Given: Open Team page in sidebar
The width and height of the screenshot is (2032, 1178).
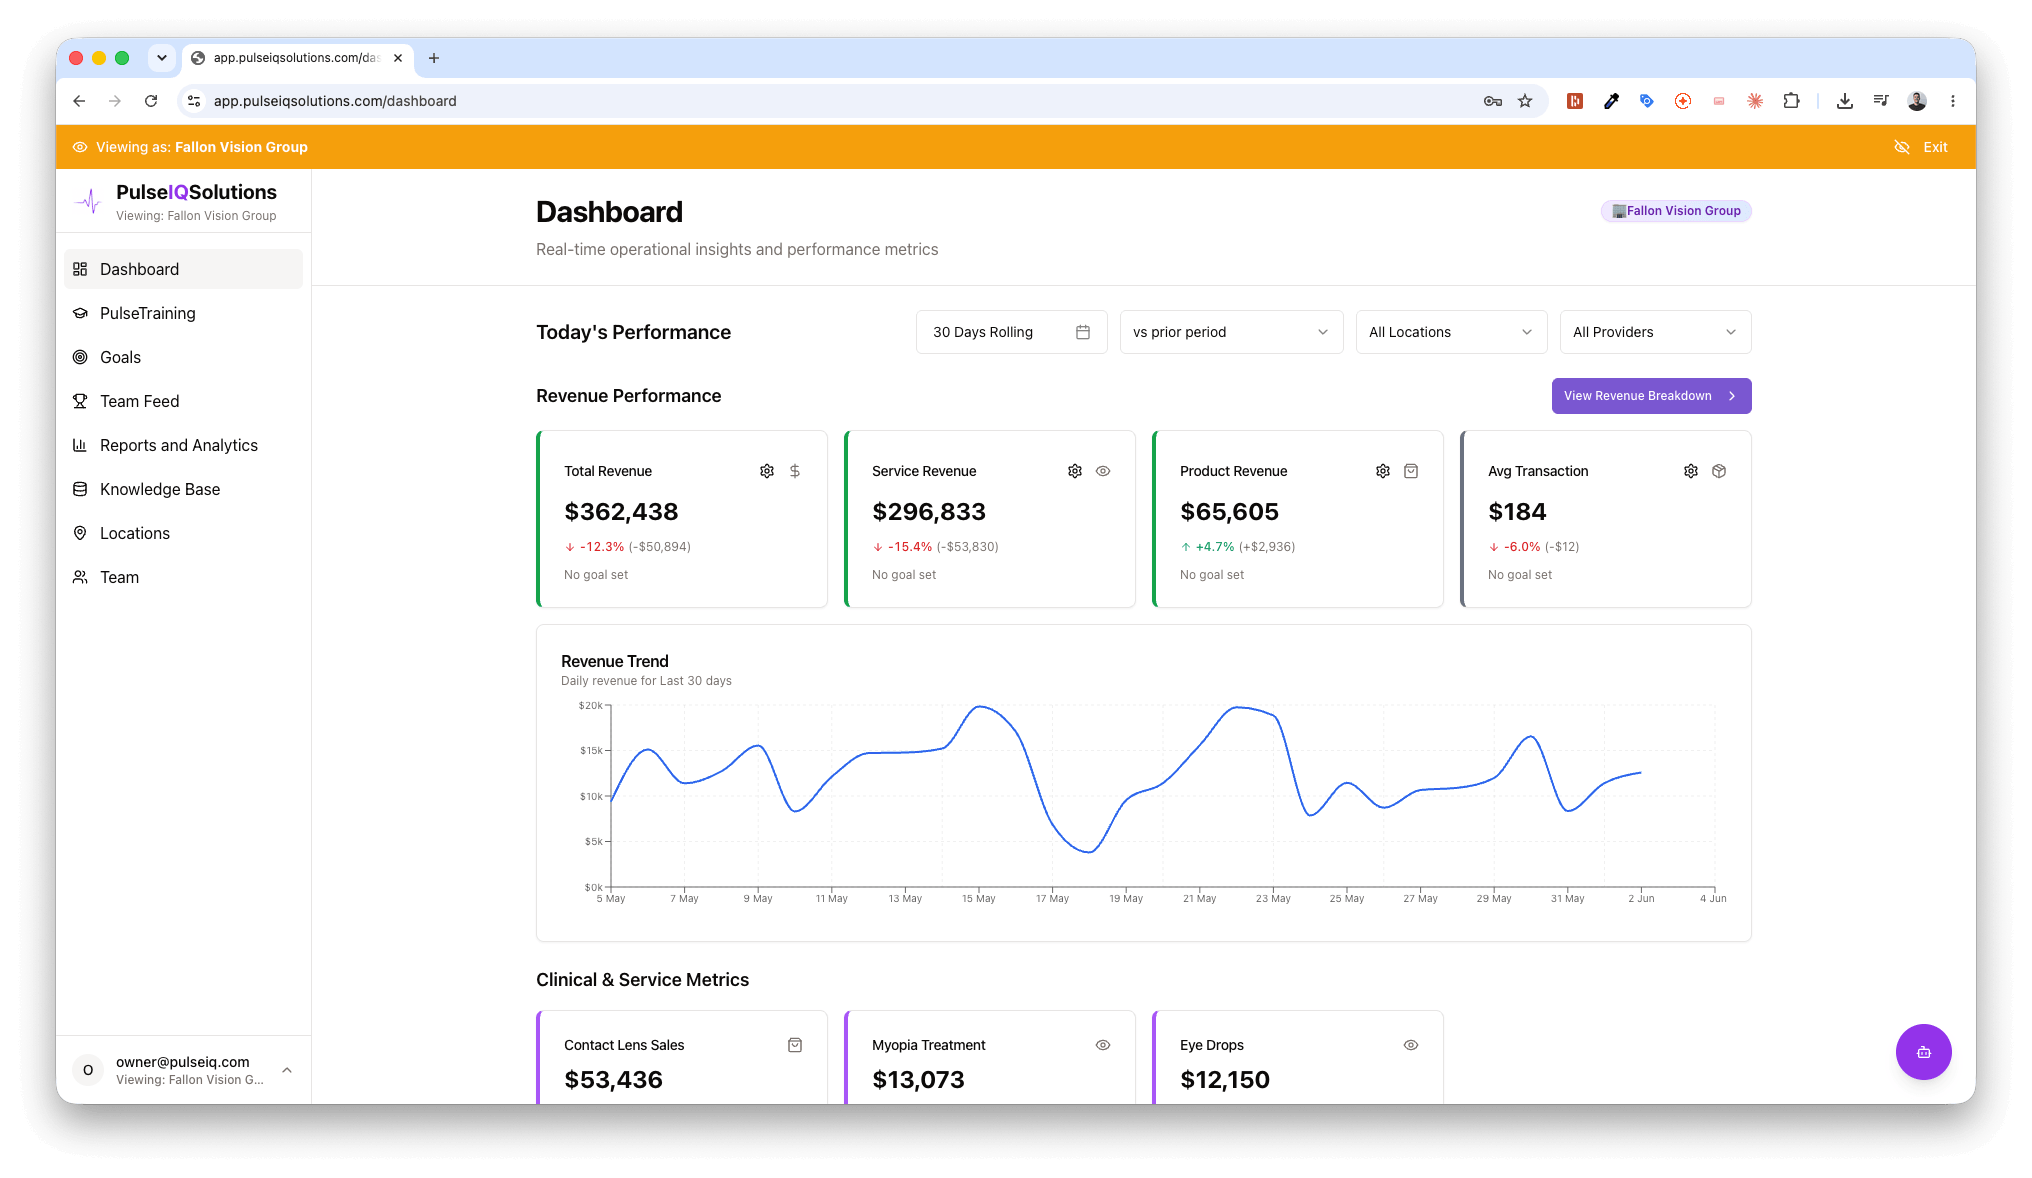Looking at the screenshot, I should pos(183,577).
